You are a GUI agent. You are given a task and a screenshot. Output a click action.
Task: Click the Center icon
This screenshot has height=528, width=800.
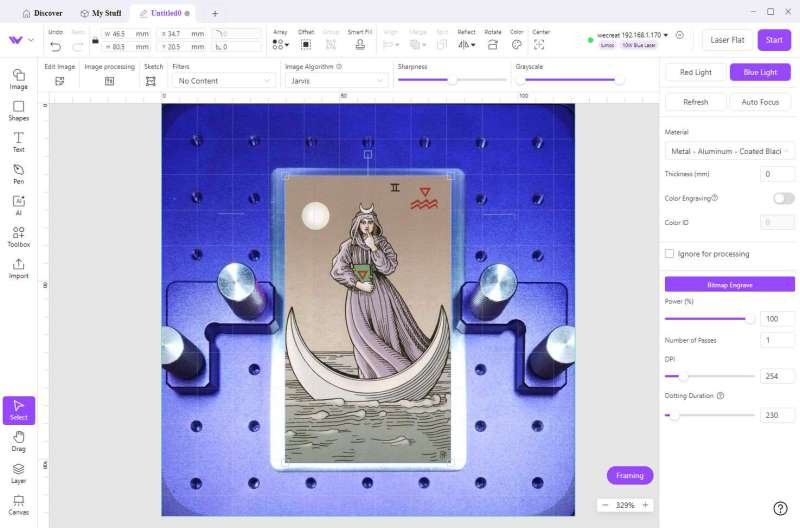pos(539,45)
